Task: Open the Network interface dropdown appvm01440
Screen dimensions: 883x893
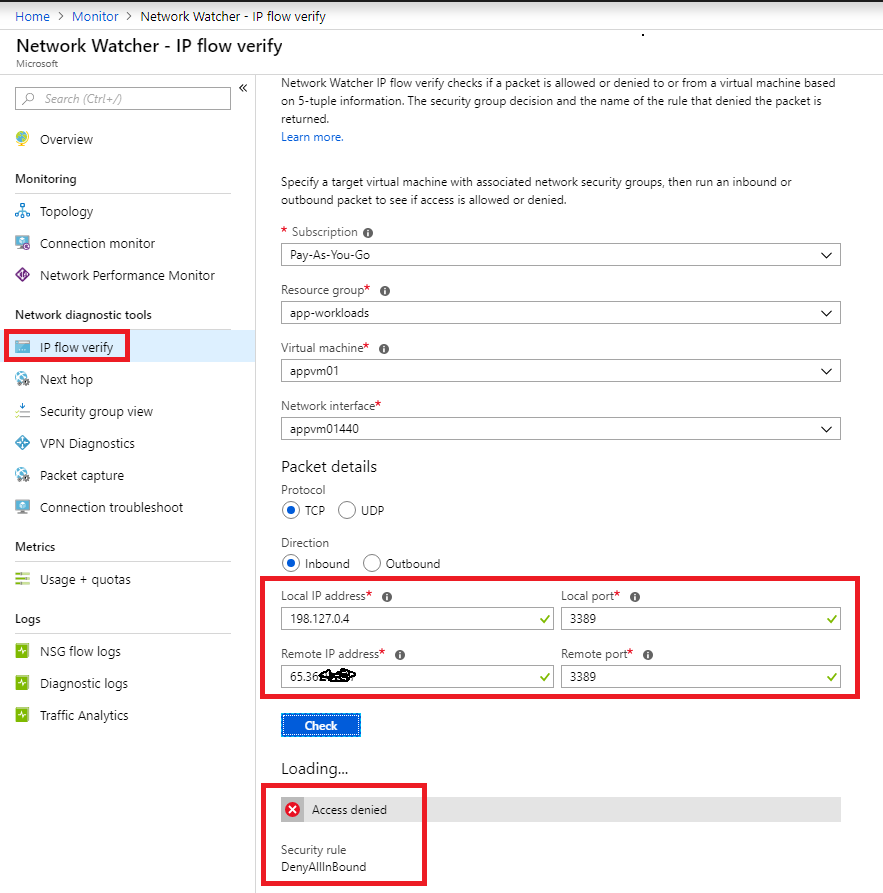Action: tap(561, 429)
